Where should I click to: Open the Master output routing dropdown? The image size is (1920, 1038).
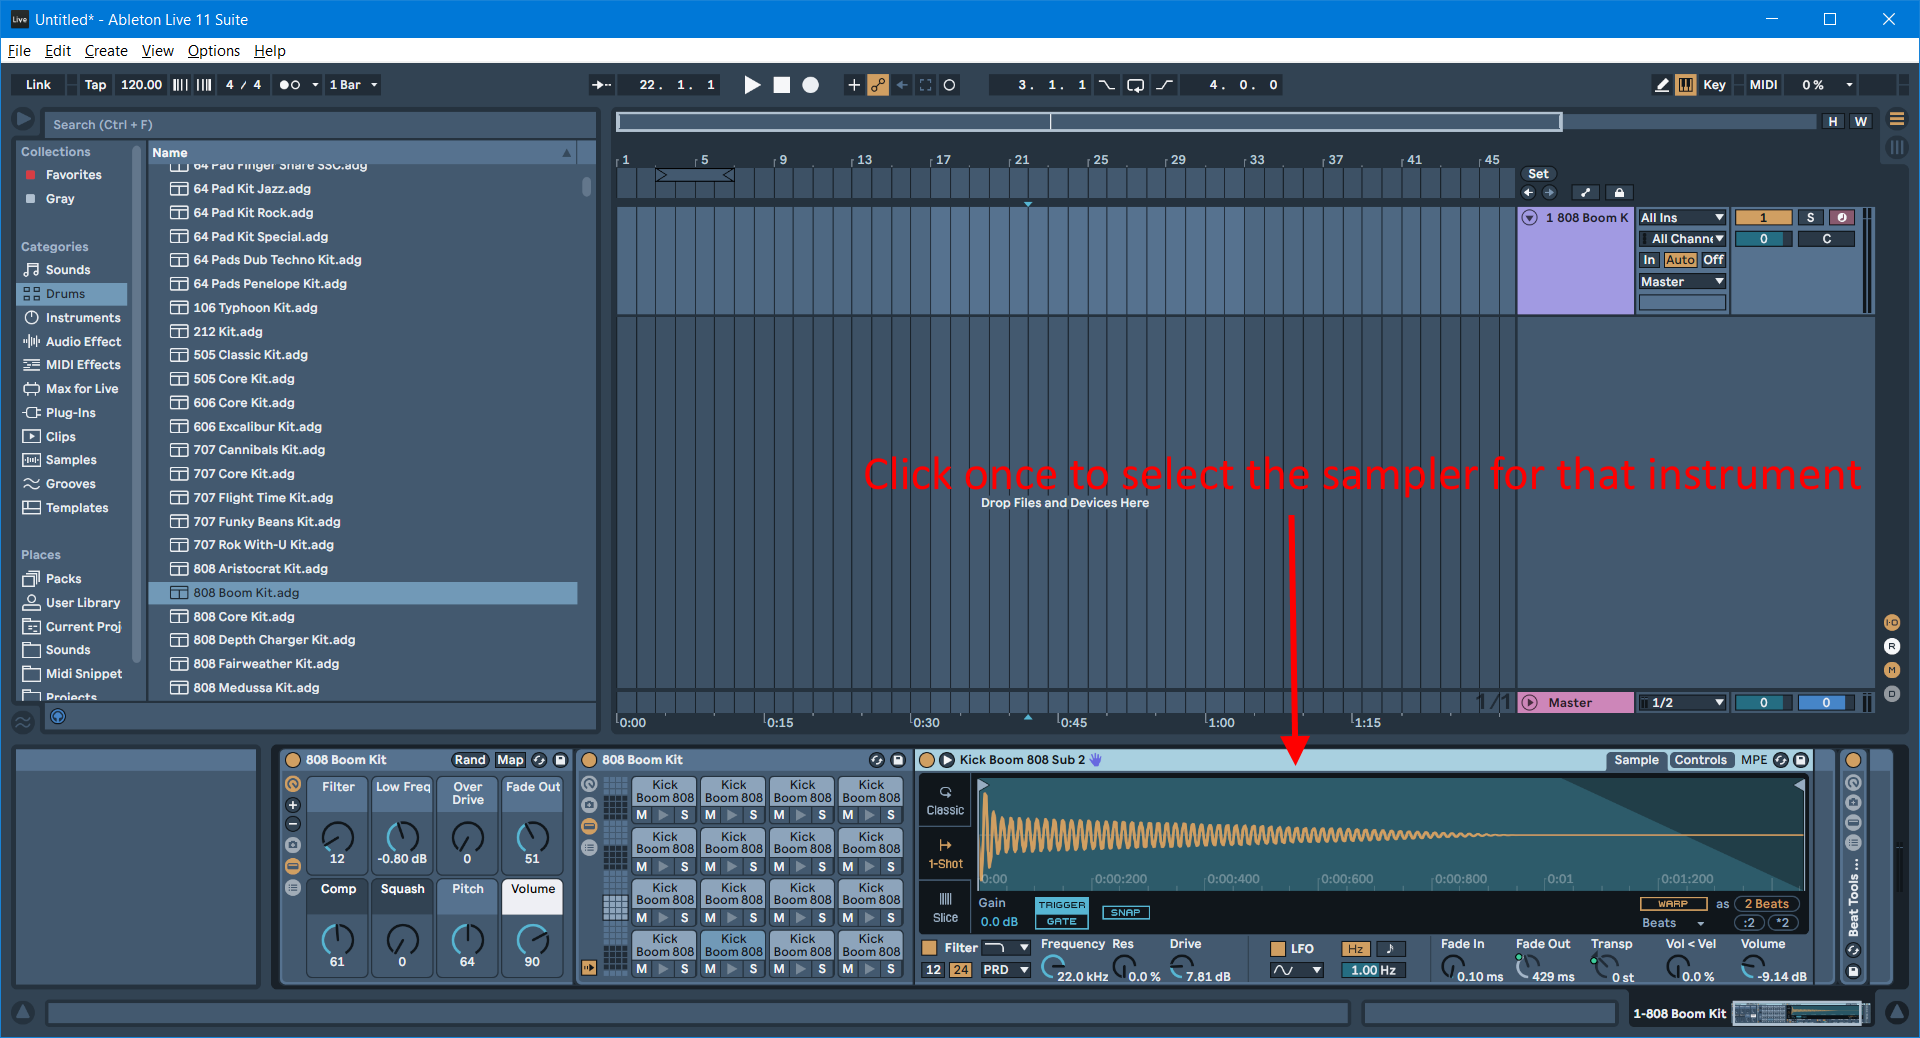coord(1682,282)
